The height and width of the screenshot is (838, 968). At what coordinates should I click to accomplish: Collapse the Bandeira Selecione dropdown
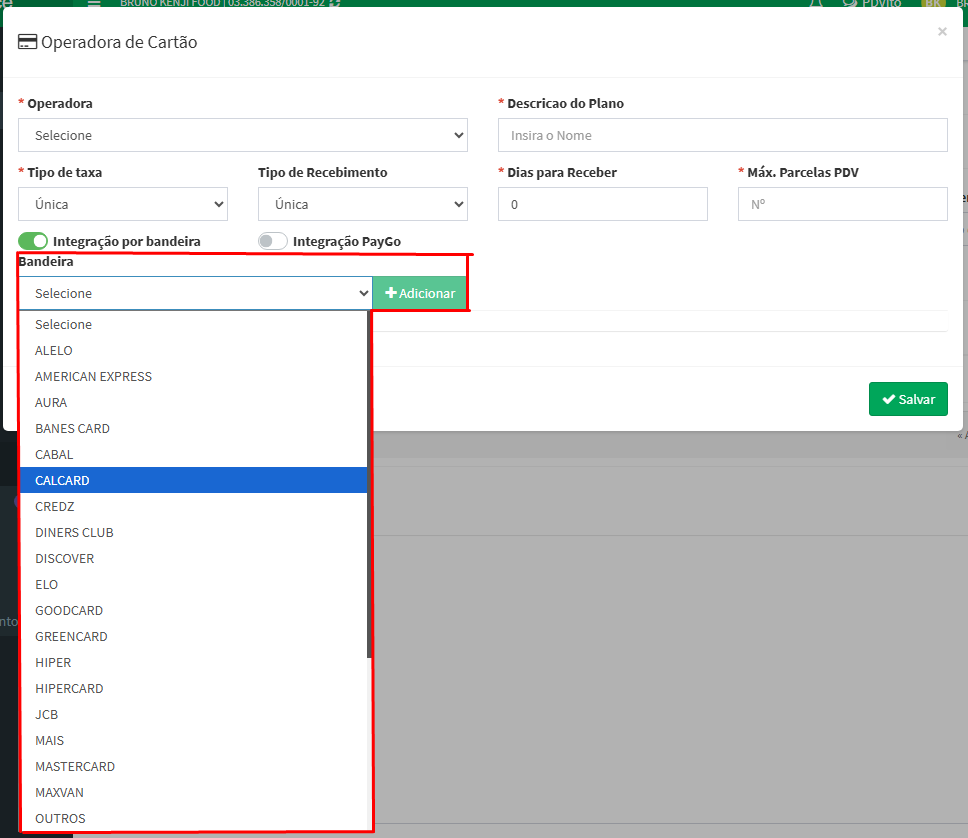coord(196,293)
